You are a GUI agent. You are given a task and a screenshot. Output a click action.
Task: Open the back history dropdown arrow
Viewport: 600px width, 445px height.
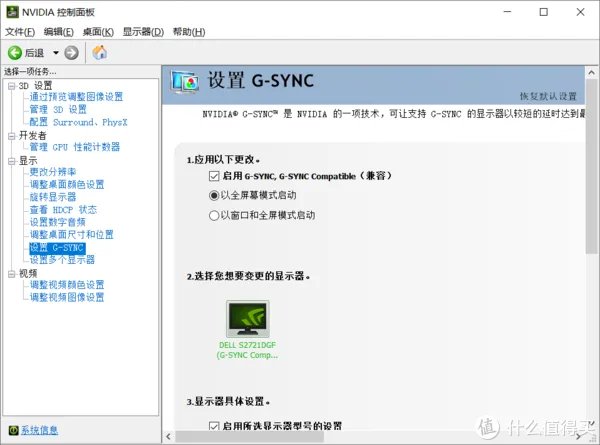(x=56, y=53)
